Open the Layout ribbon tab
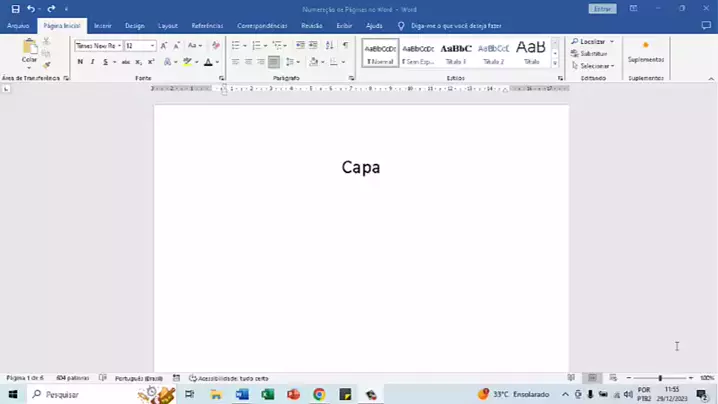 point(168,25)
